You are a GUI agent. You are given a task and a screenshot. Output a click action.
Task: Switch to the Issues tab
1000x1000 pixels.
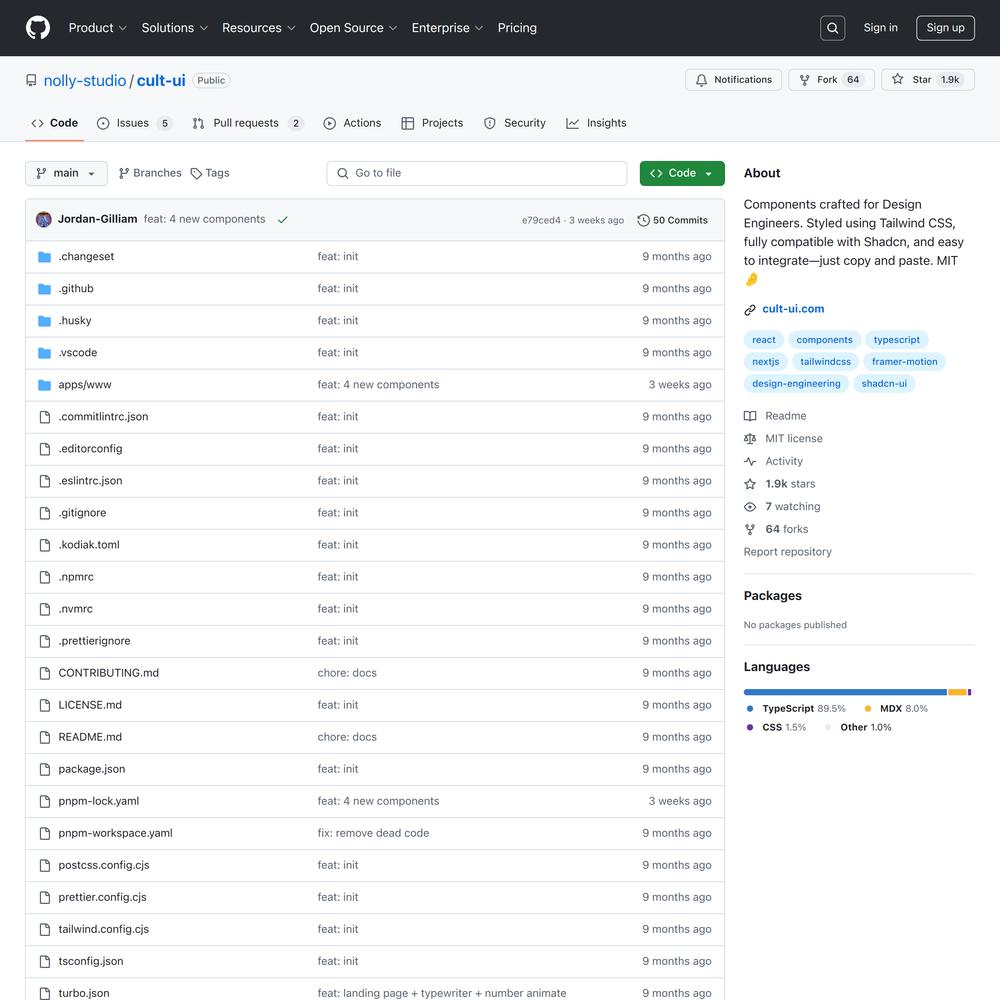[x=133, y=123]
